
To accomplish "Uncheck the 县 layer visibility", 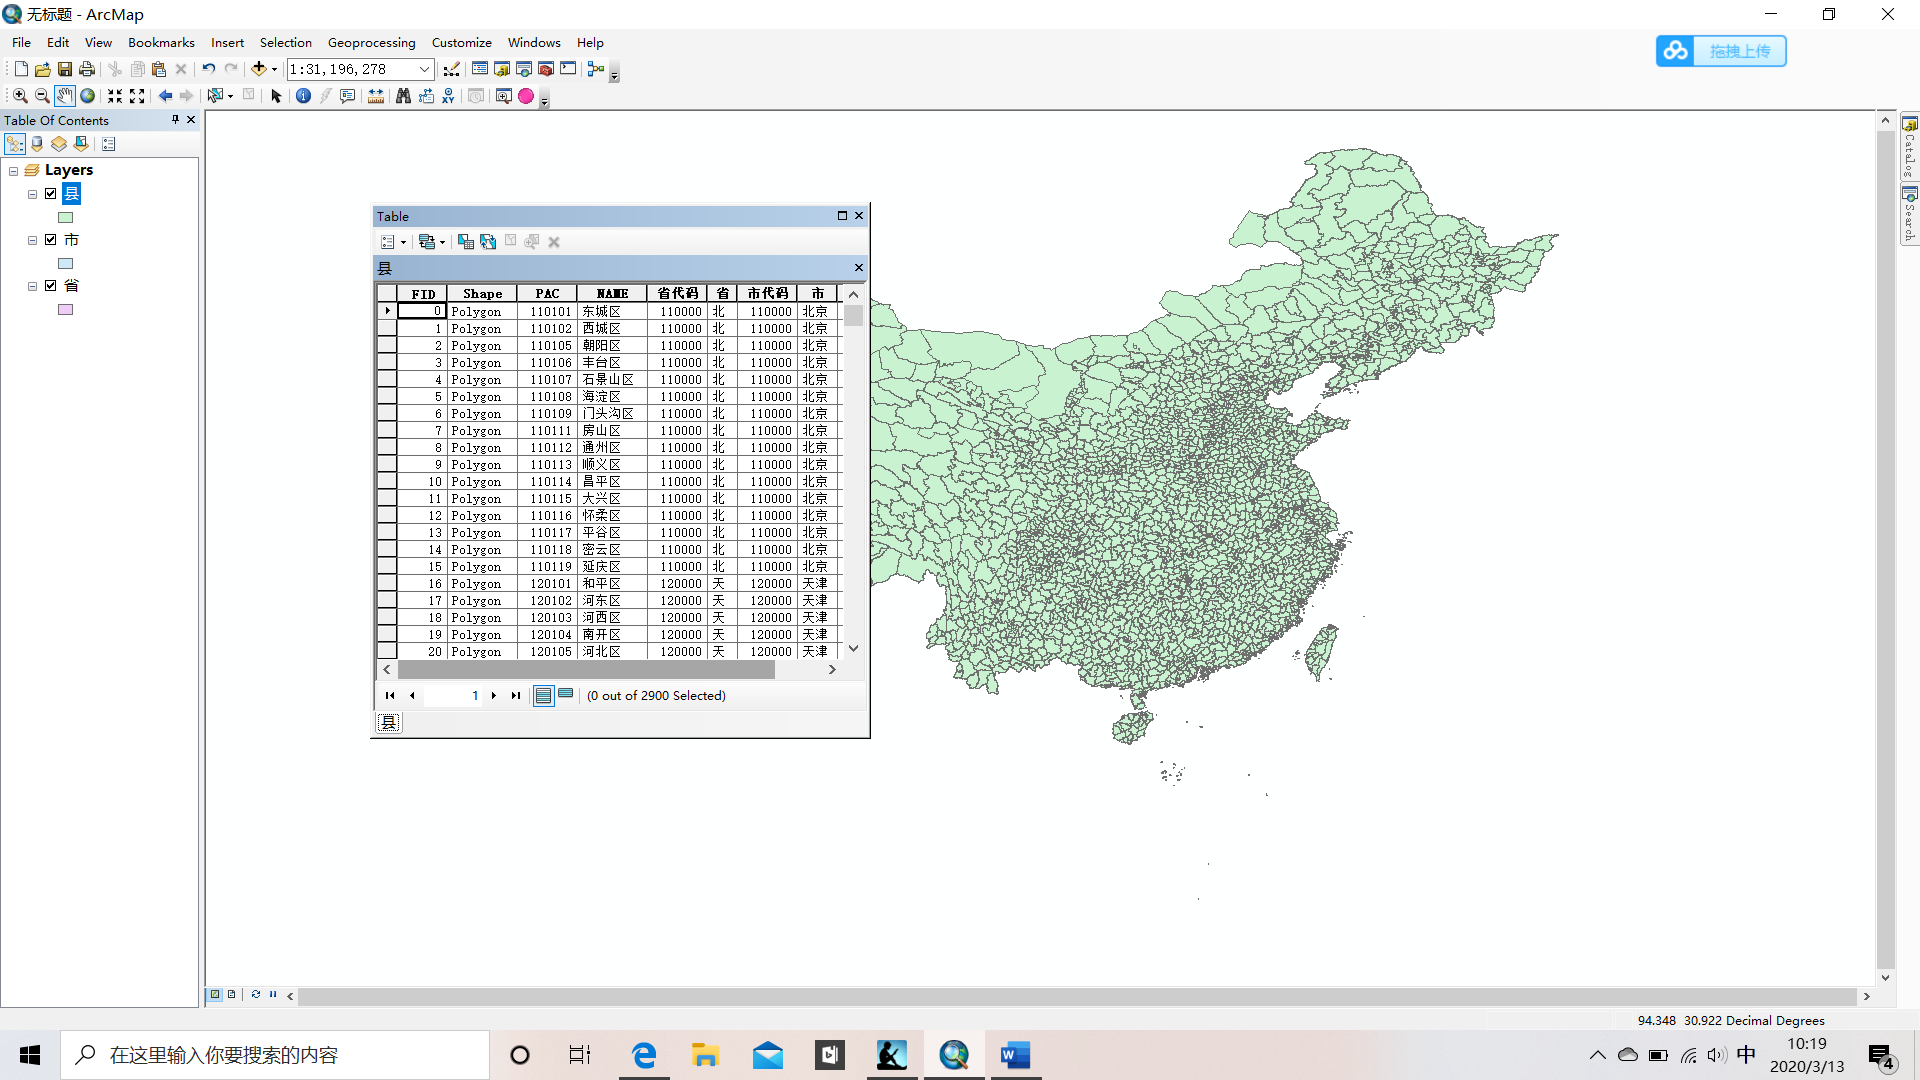I will pyautogui.click(x=51, y=194).
